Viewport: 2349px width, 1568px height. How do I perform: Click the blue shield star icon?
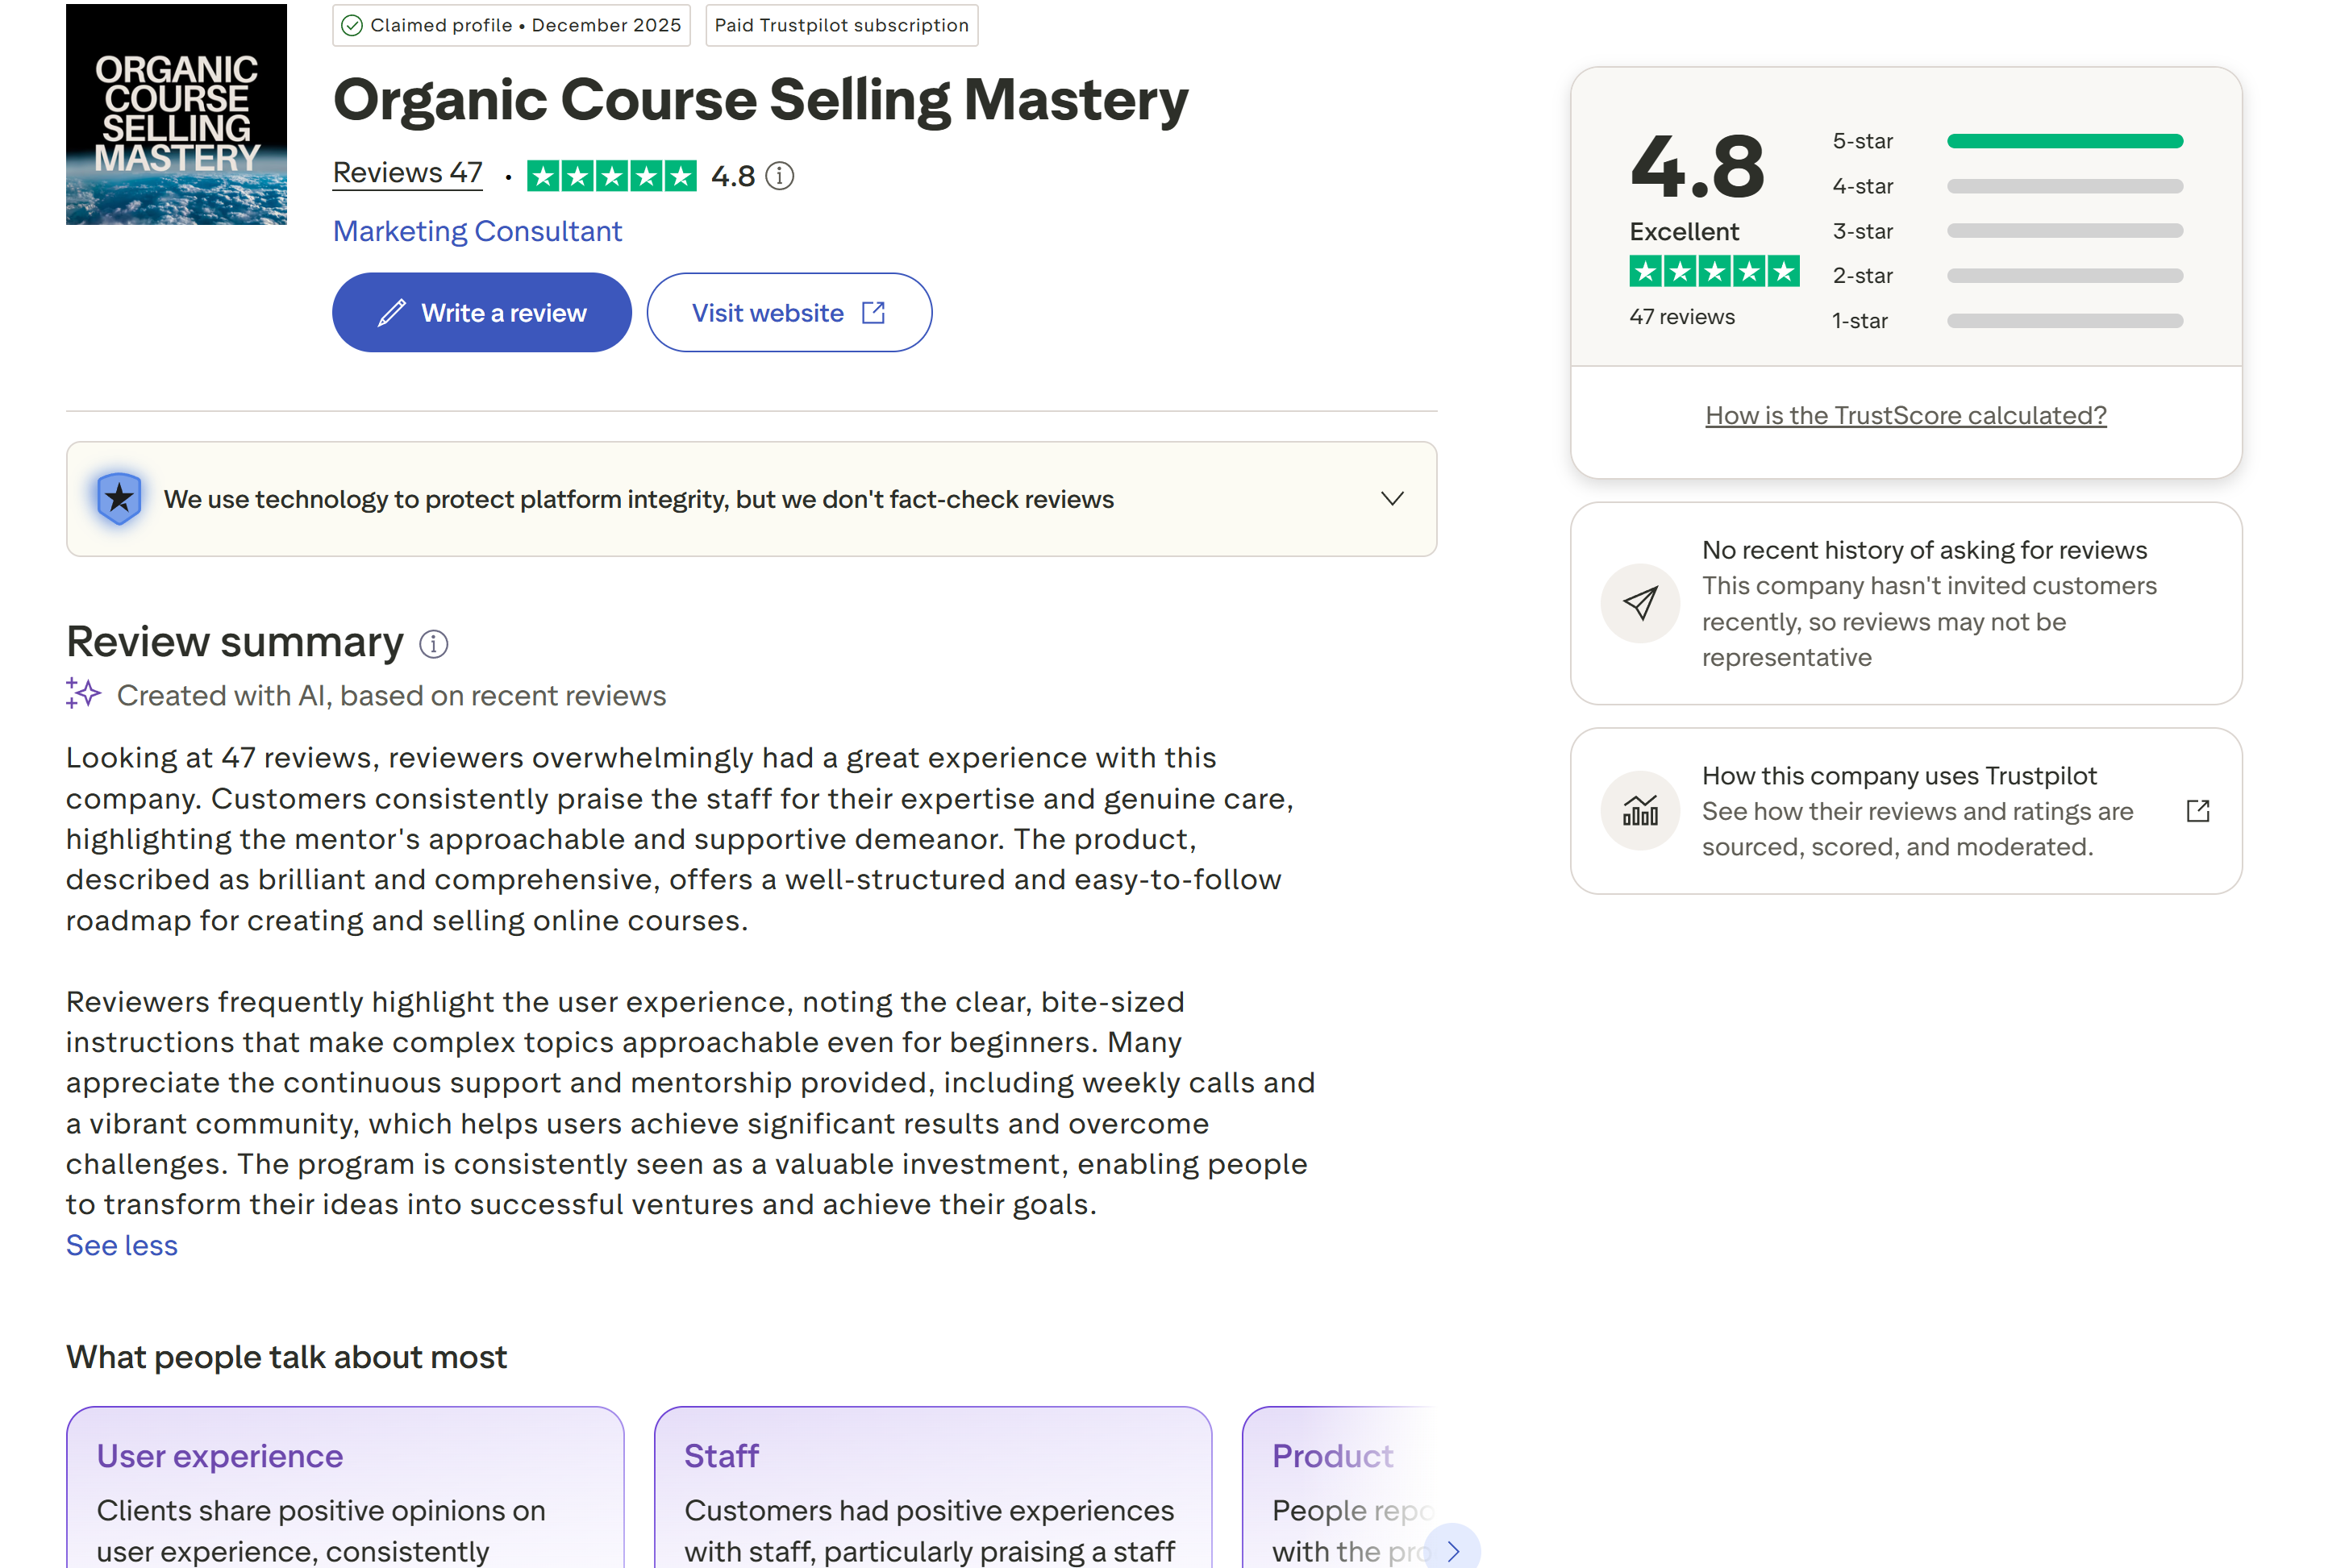click(119, 498)
